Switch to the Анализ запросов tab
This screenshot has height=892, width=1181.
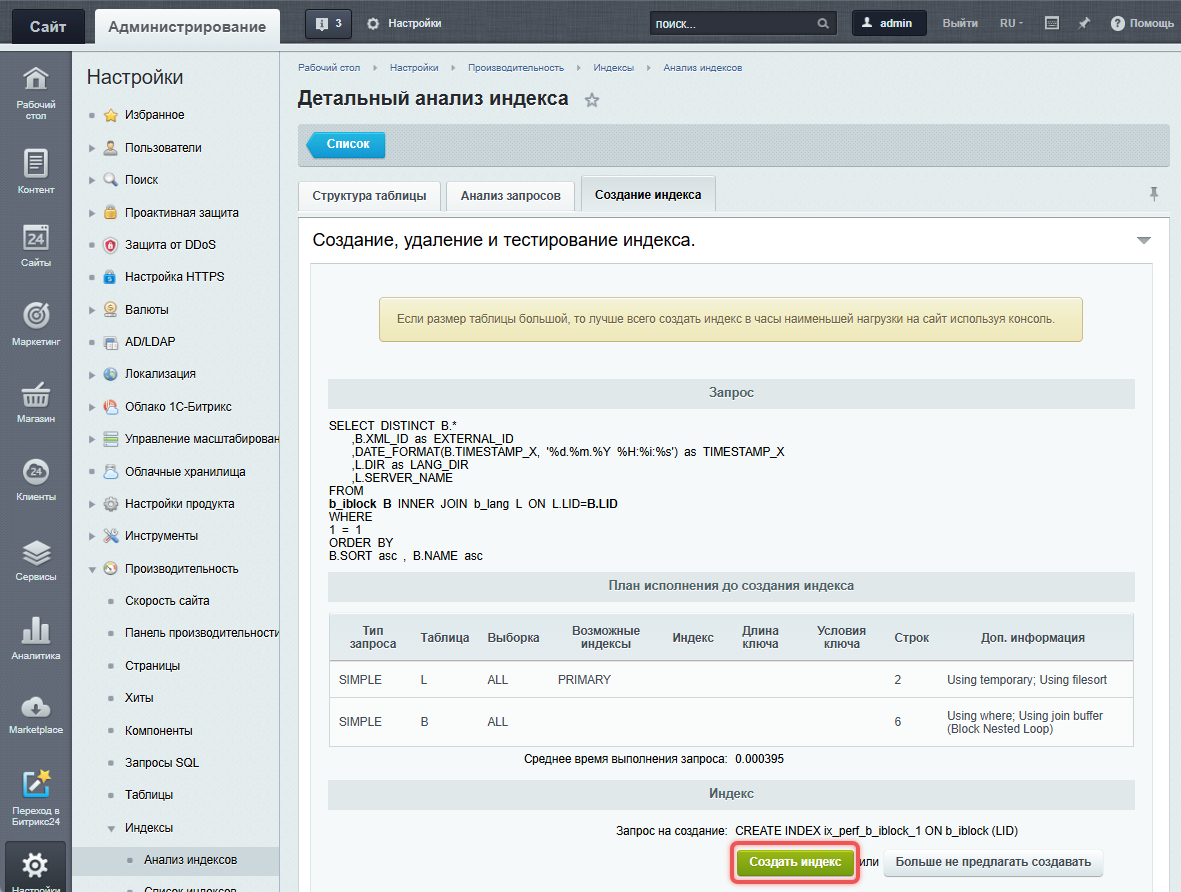click(x=510, y=196)
